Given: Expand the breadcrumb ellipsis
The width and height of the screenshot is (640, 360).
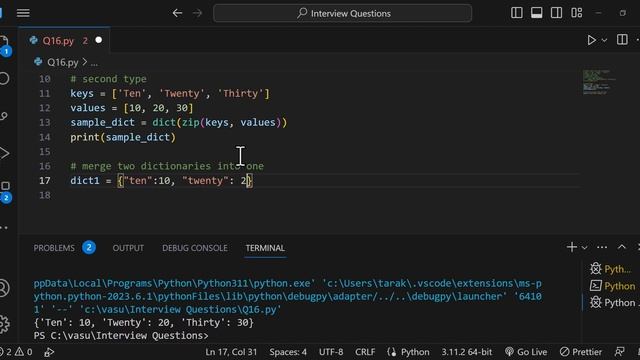Looking at the screenshot, I should point(94,62).
